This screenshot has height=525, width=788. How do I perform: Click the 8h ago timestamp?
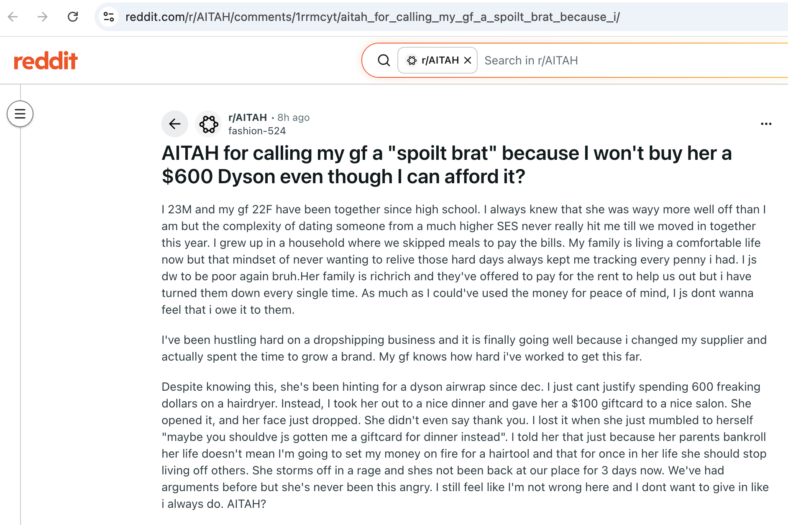(293, 118)
